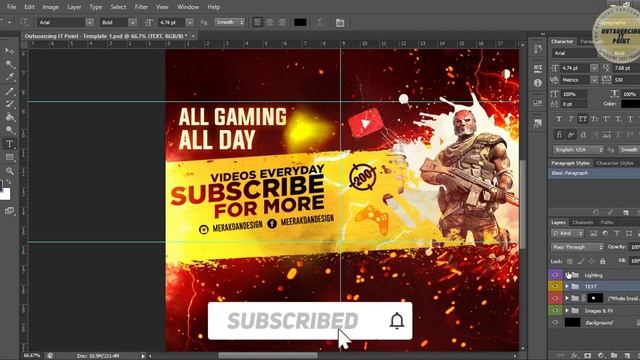Switch to the Channels tab
The image size is (640, 360).
coord(582,222)
